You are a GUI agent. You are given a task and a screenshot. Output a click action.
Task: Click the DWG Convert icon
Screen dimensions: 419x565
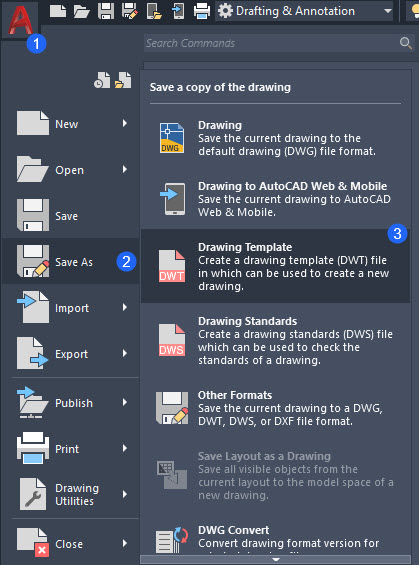click(x=172, y=539)
